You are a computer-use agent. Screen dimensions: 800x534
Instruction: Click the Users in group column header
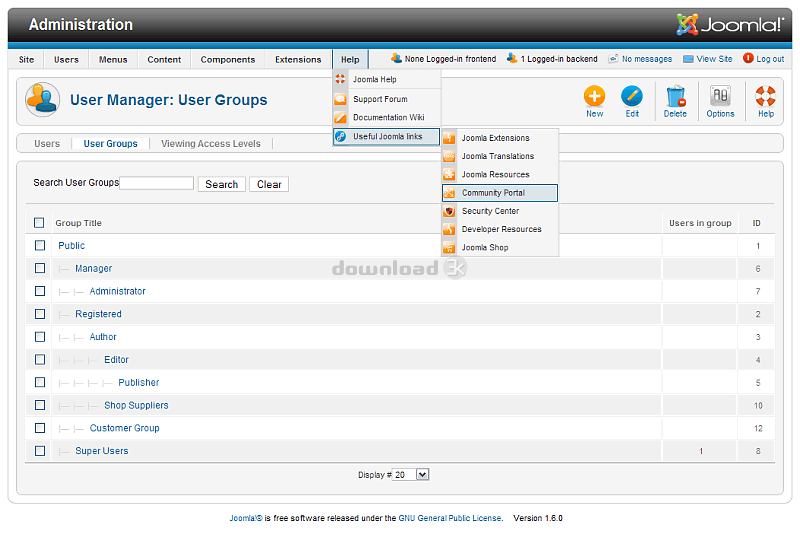click(700, 223)
